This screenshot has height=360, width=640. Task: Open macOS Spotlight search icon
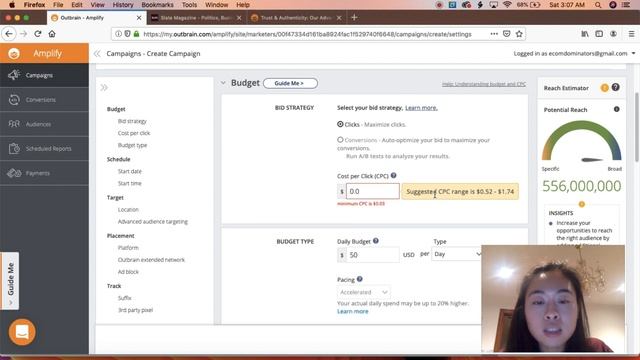point(598,5)
